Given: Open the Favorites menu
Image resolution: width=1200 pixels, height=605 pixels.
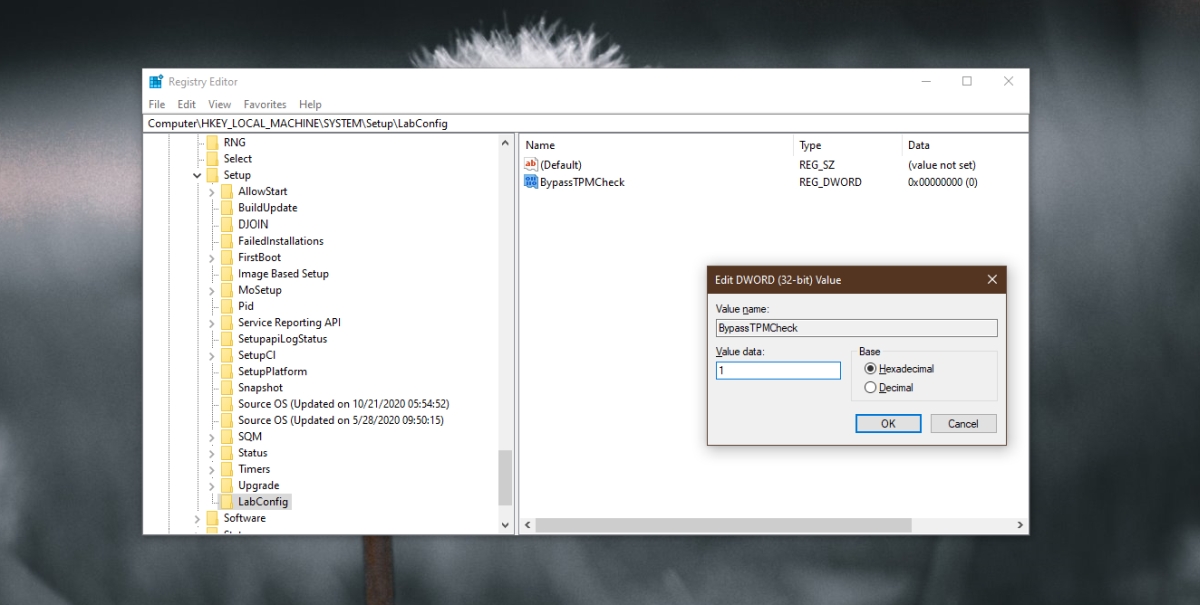Looking at the screenshot, I should click(265, 104).
